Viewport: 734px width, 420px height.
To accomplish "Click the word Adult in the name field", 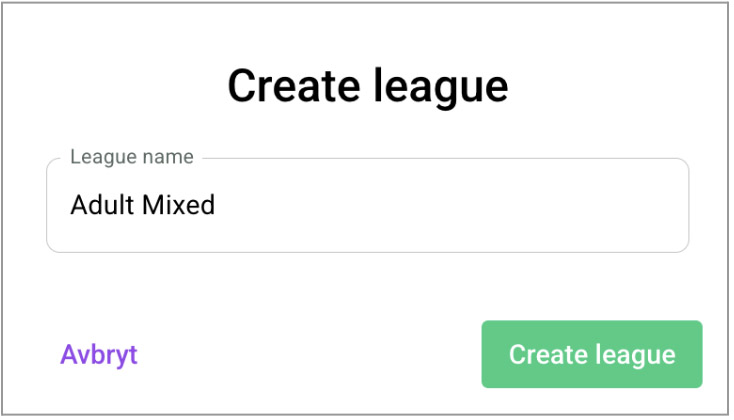I will (x=103, y=205).
